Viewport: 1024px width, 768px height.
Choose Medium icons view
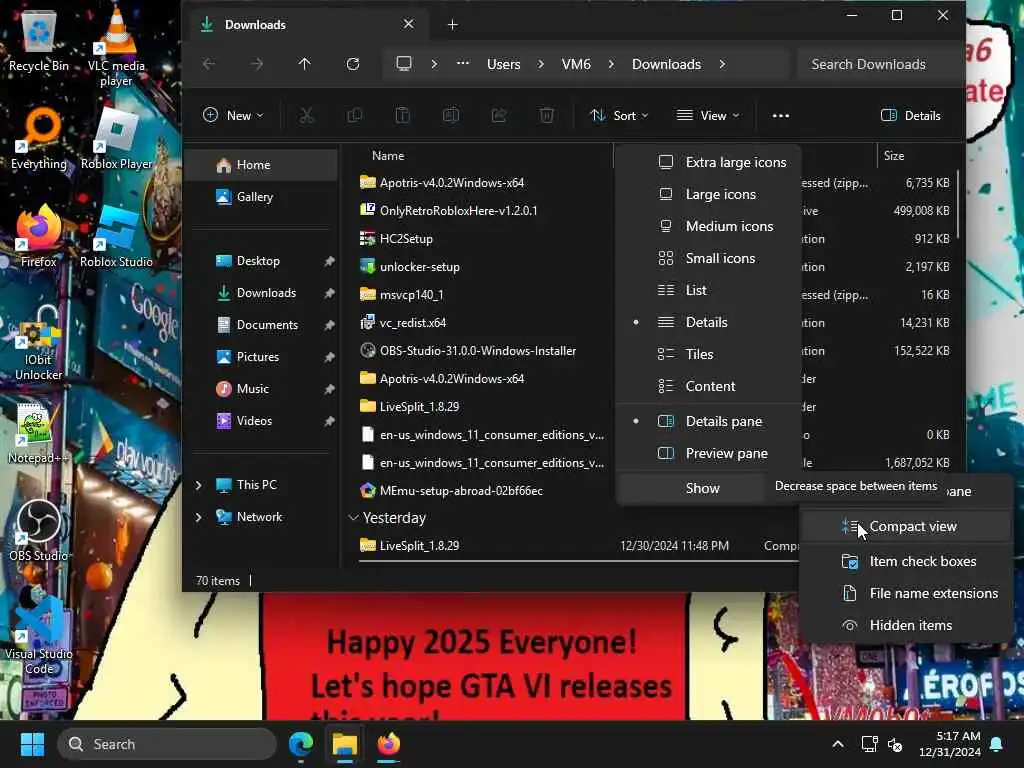click(x=709, y=226)
